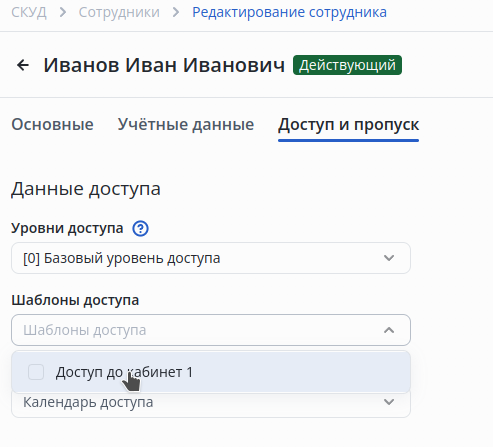The image size is (493, 447).
Task: Click the back arrow beside Иванов Иван Иванович
Action: (23, 65)
